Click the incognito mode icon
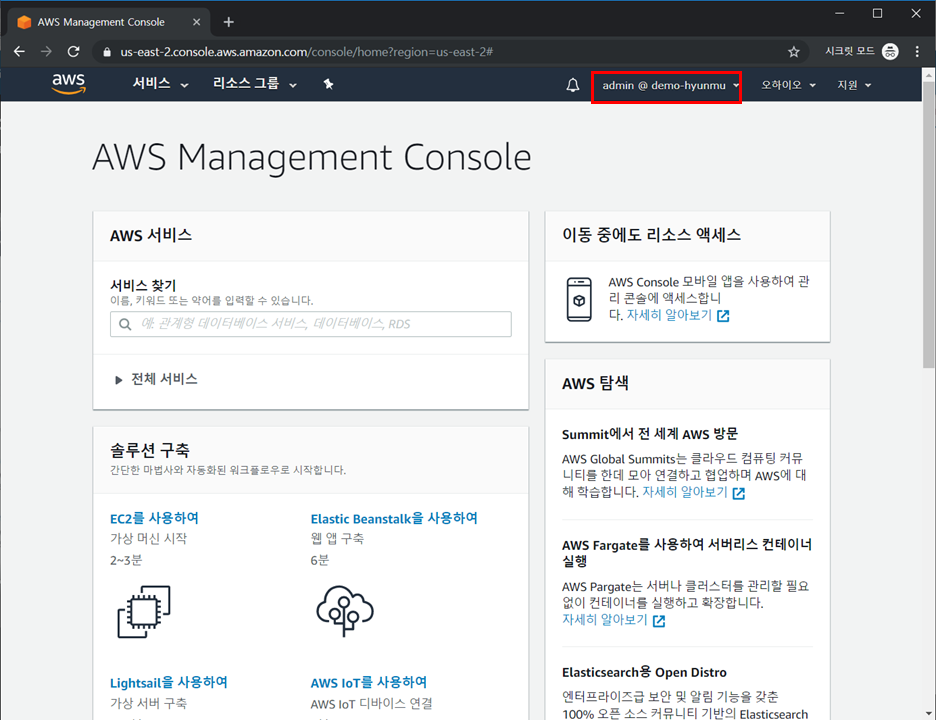This screenshot has height=720, width=936. point(890,52)
